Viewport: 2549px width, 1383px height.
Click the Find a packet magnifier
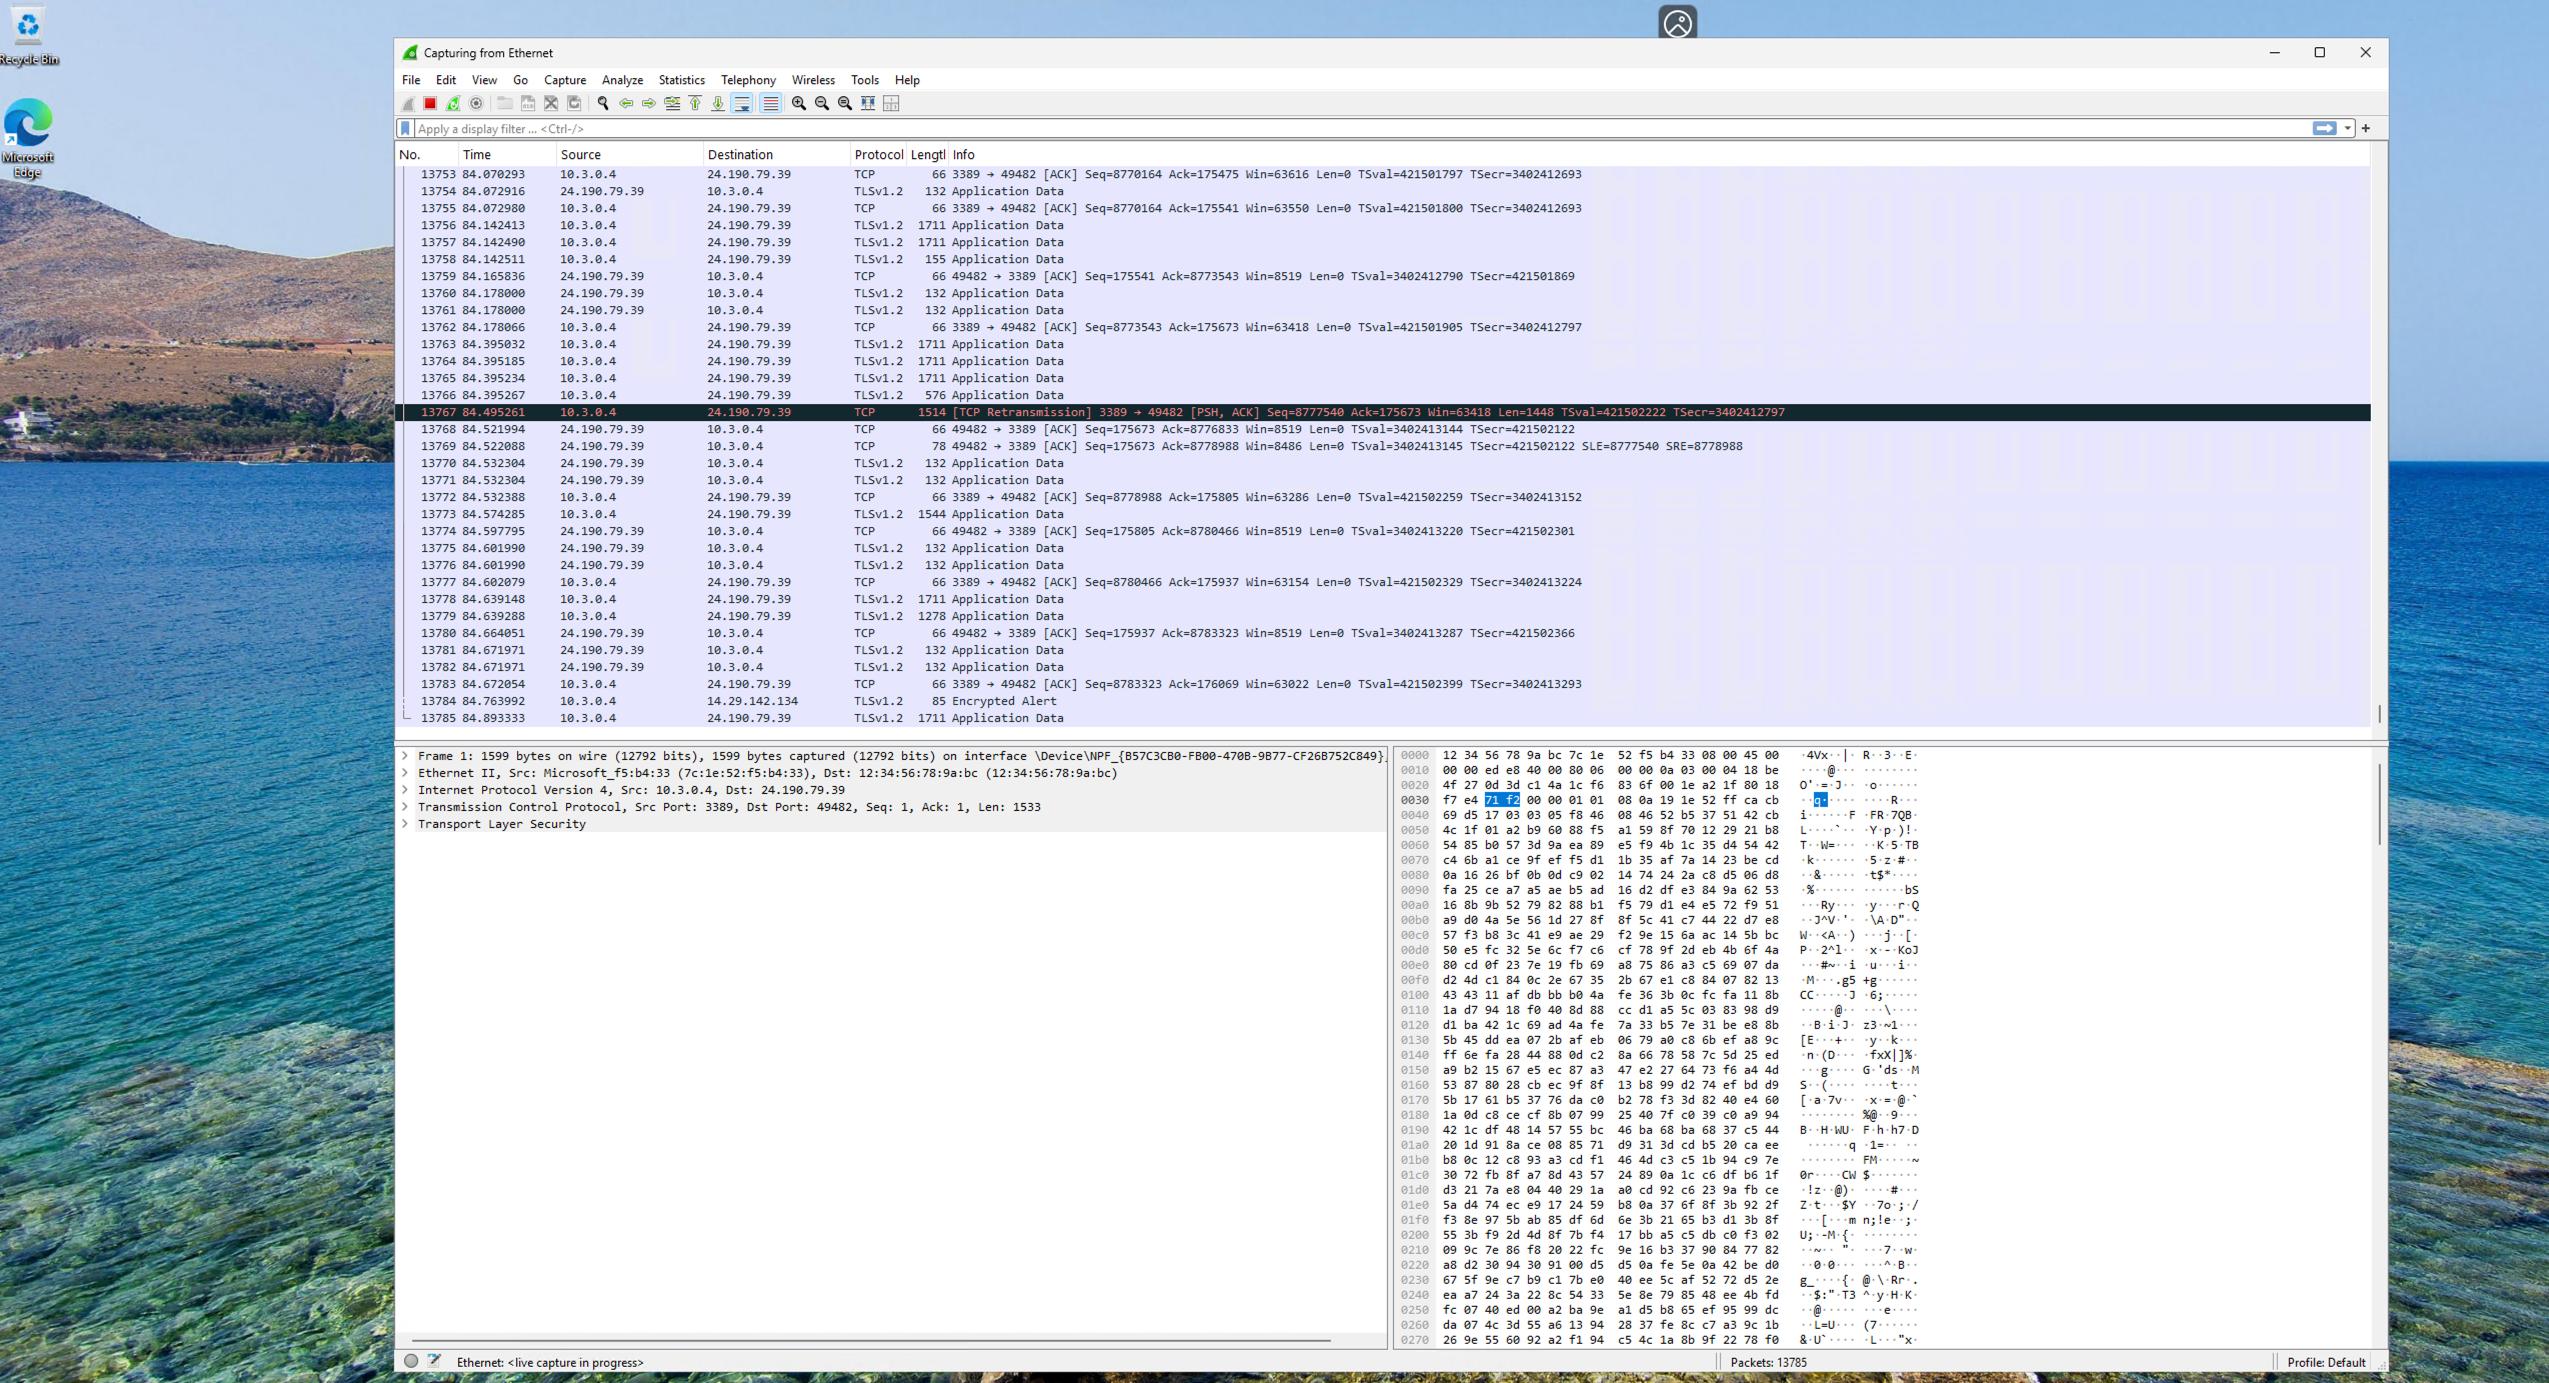tap(603, 103)
